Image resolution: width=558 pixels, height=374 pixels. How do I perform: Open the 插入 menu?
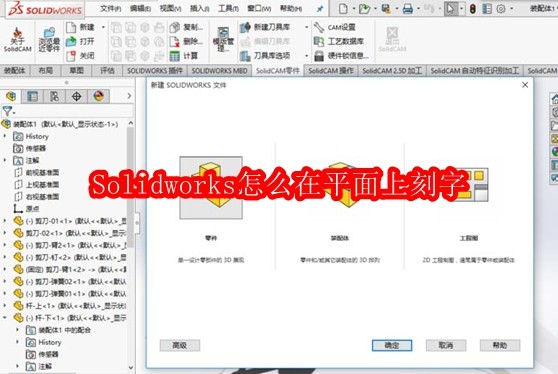click(200, 9)
